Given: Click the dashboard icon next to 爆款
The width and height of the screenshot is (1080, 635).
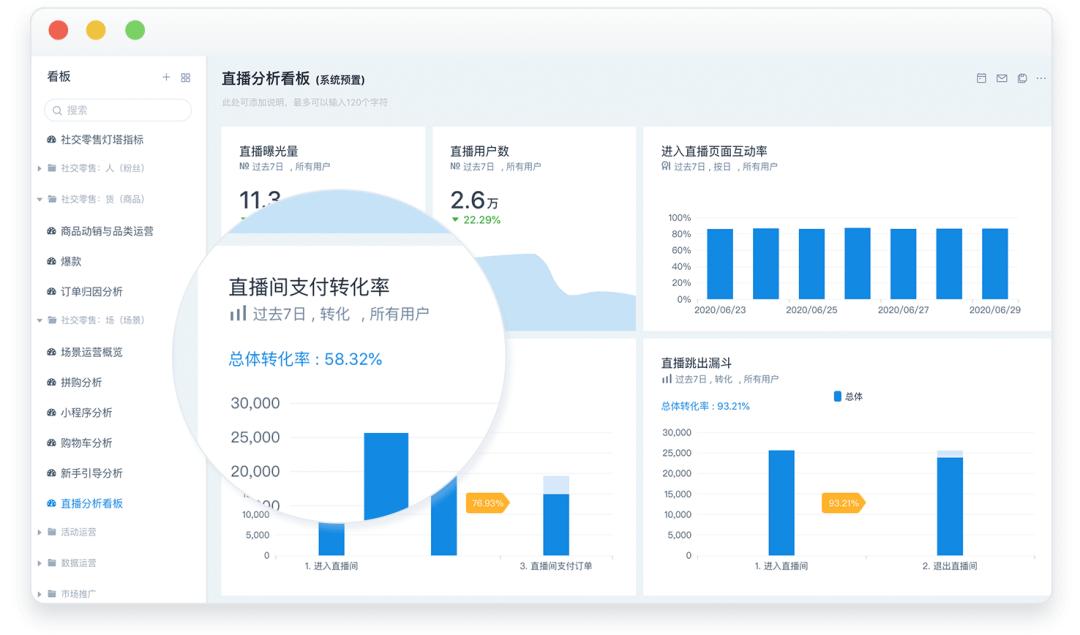Looking at the screenshot, I should pos(51,261).
